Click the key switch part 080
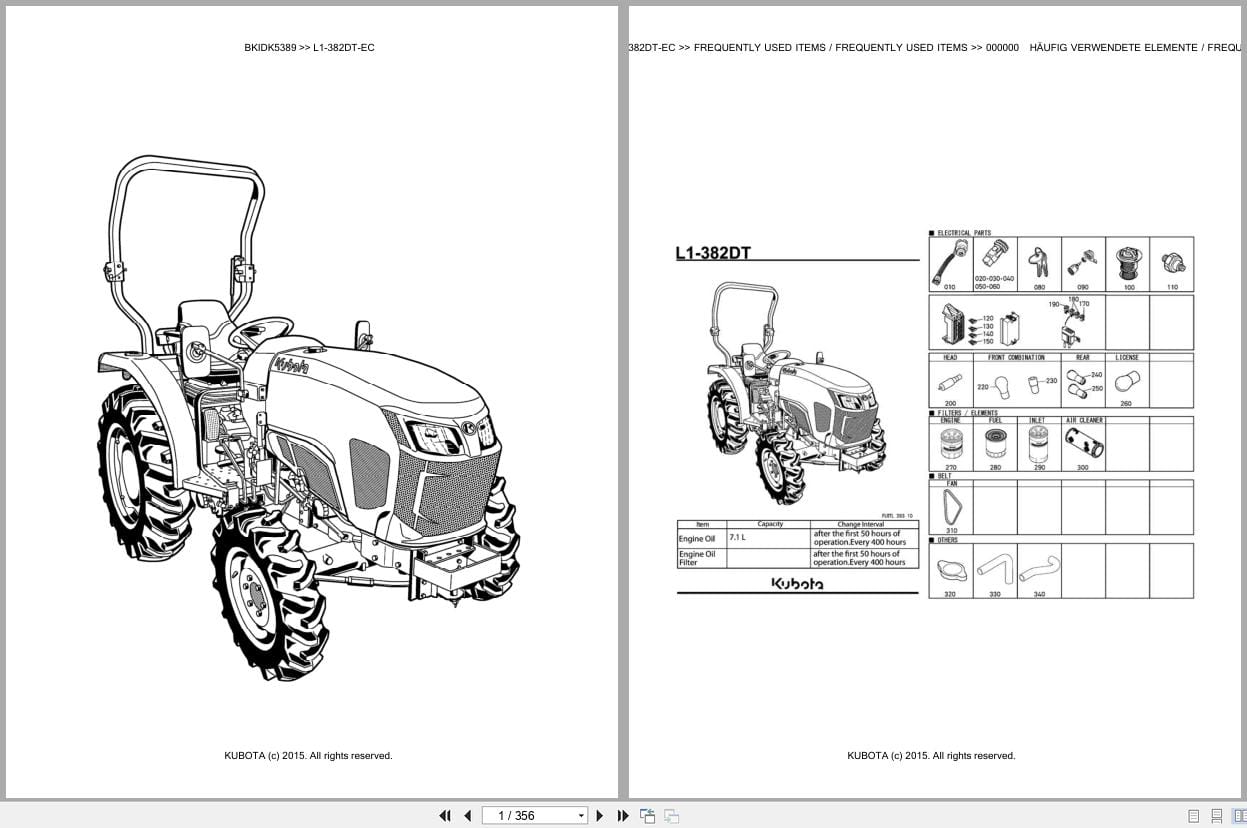1247x828 pixels. point(1039,264)
